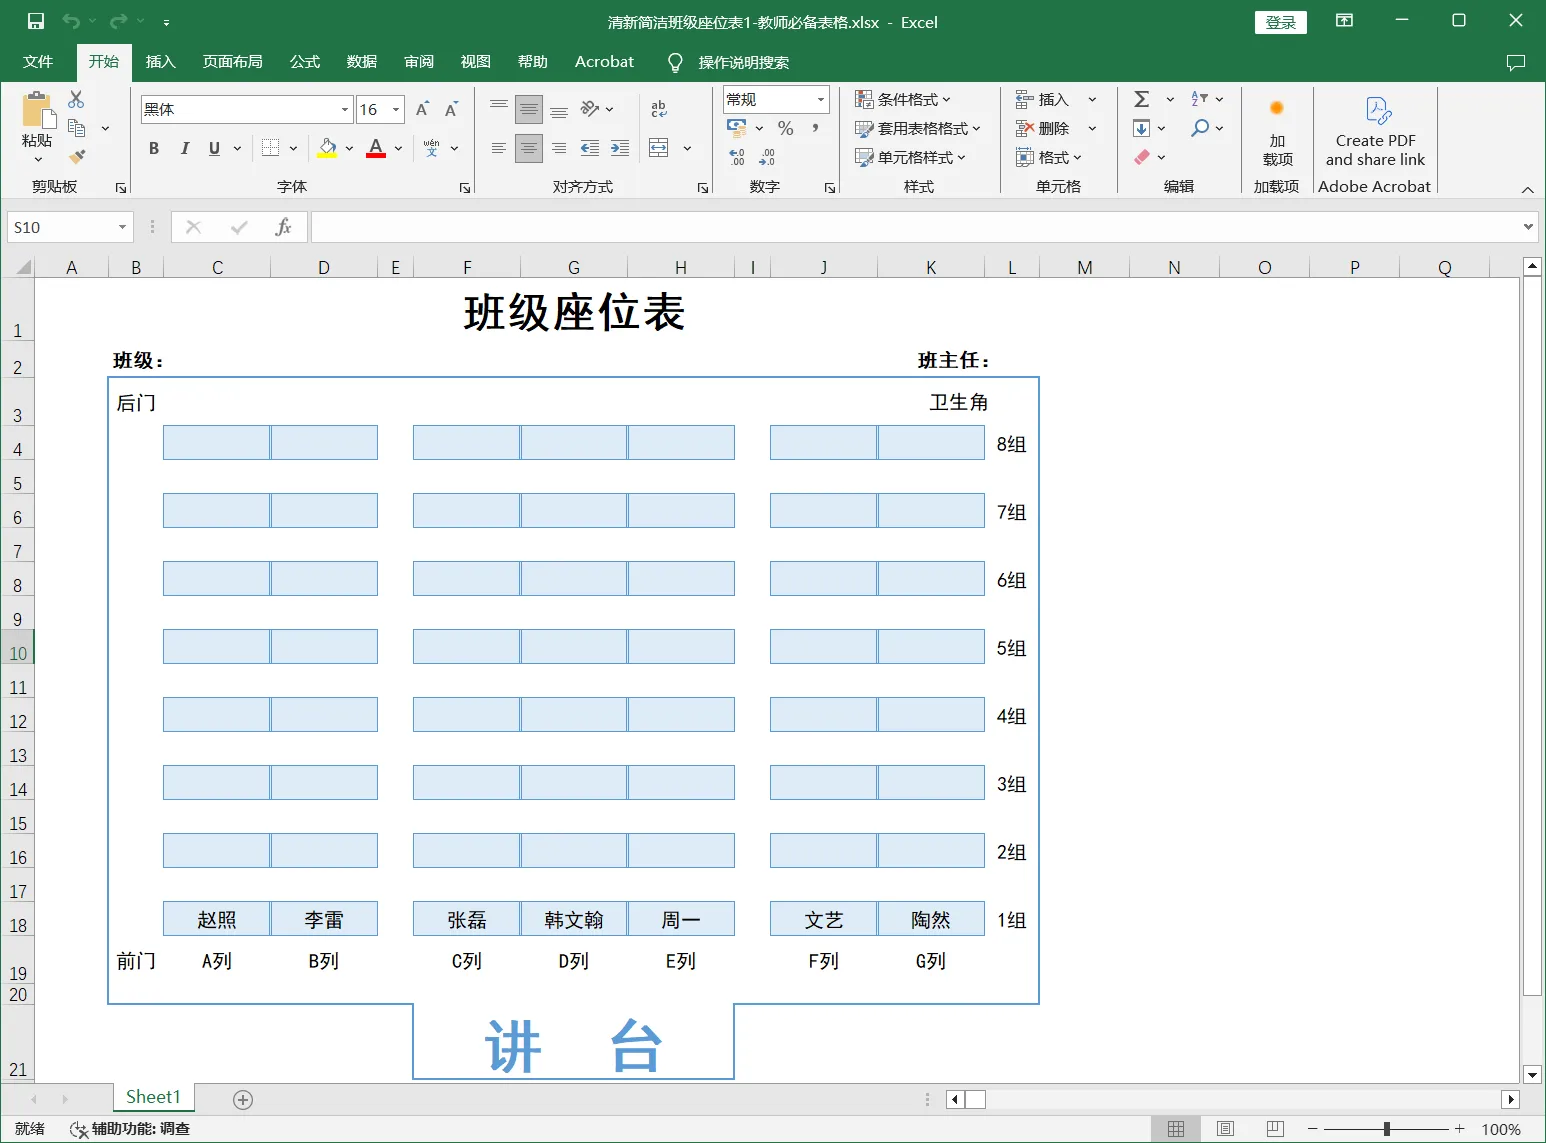Switch to the 页面布局 ribbon tab
The width and height of the screenshot is (1546, 1143).
coord(232,62)
